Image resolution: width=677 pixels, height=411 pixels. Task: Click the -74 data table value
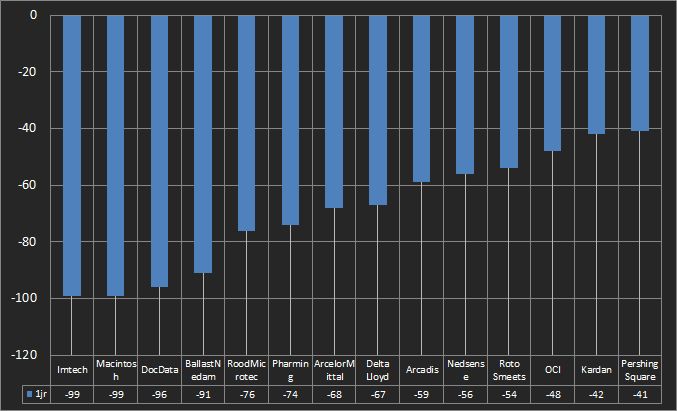[291, 395]
